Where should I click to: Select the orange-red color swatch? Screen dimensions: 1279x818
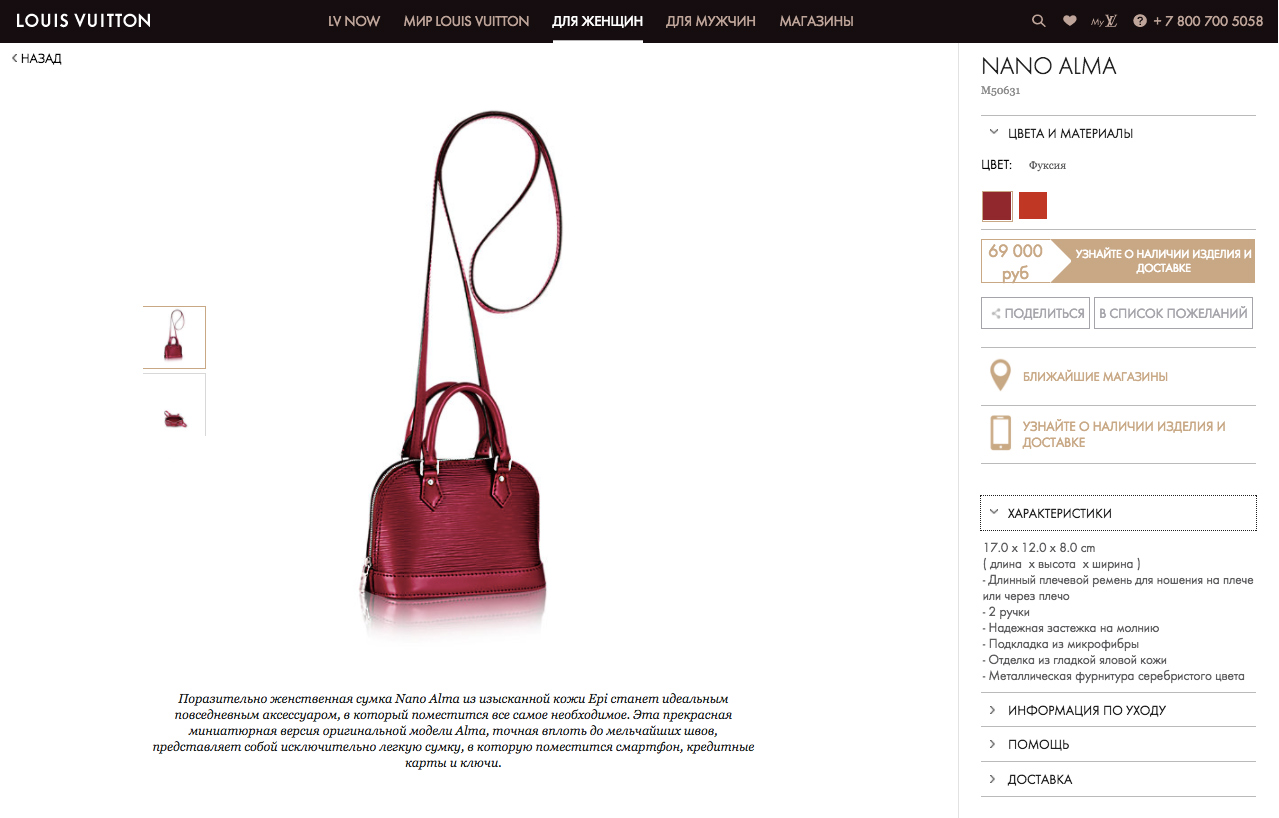[1033, 205]
